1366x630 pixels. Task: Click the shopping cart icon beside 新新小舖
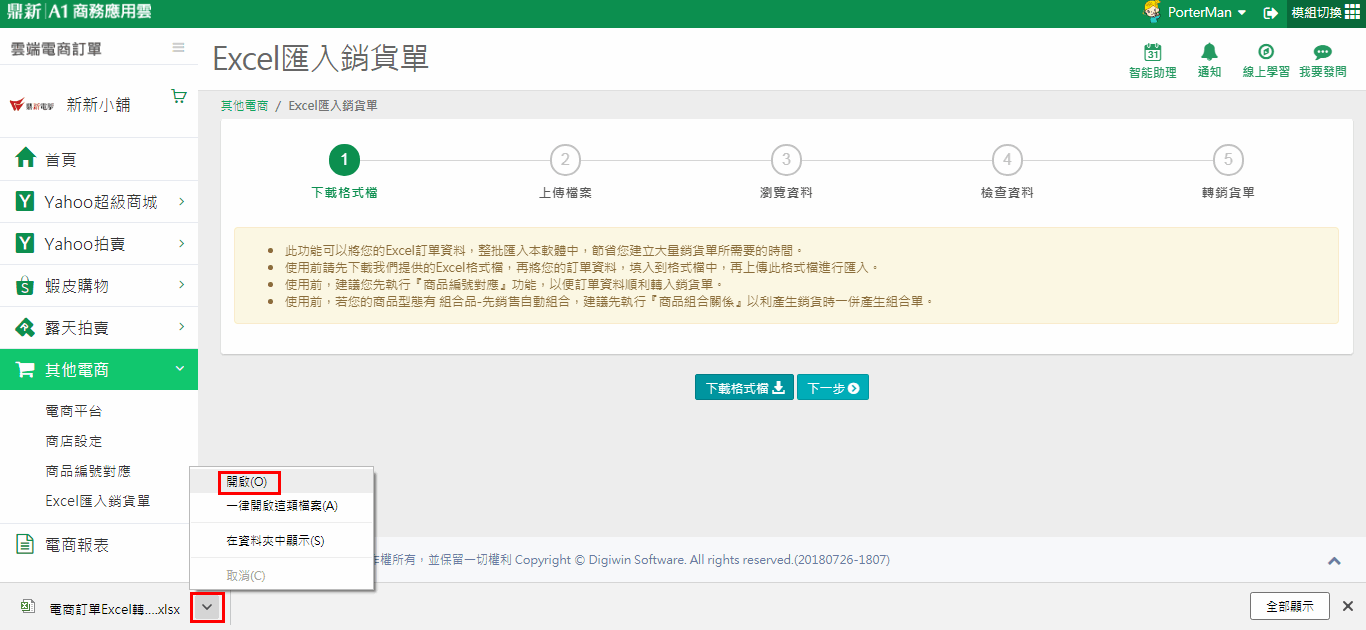click(179, 97)
